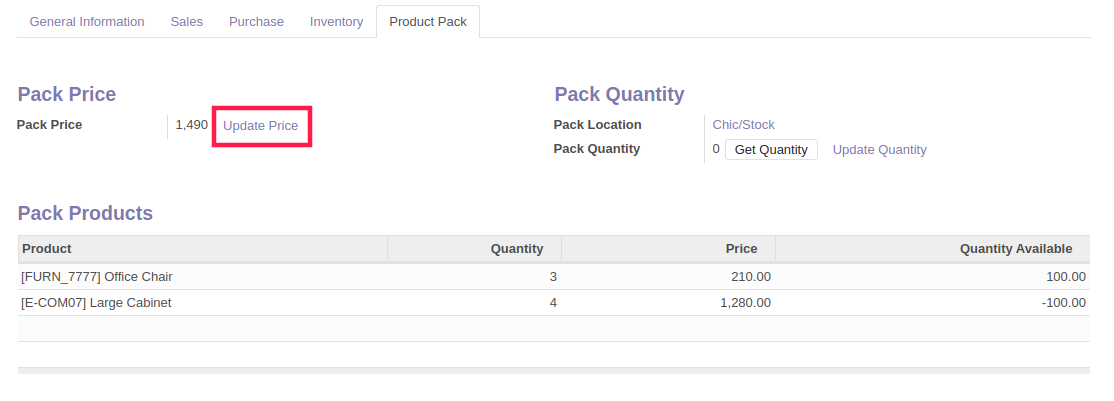The width and height of the screenshot is (1114, 401).
Task: Select the Office Chair product row
Action: 553,277
